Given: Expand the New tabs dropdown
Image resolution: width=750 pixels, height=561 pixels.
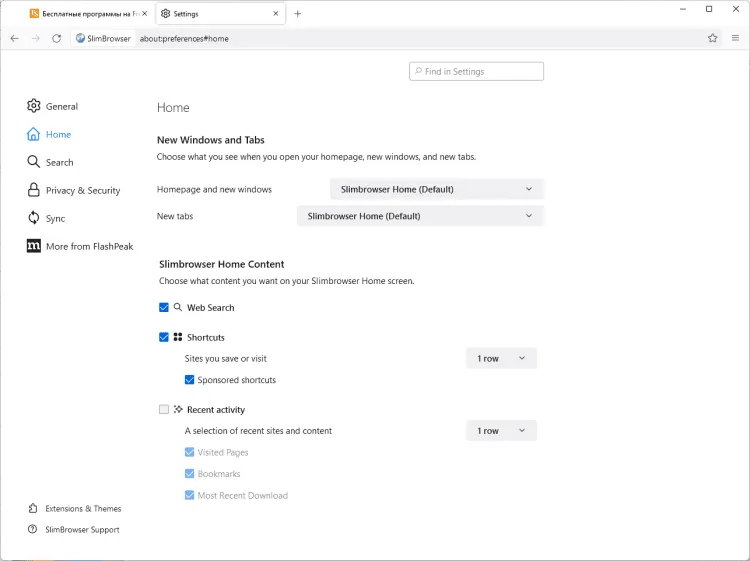Looking at the screenshot, I should tap(420, 216).
